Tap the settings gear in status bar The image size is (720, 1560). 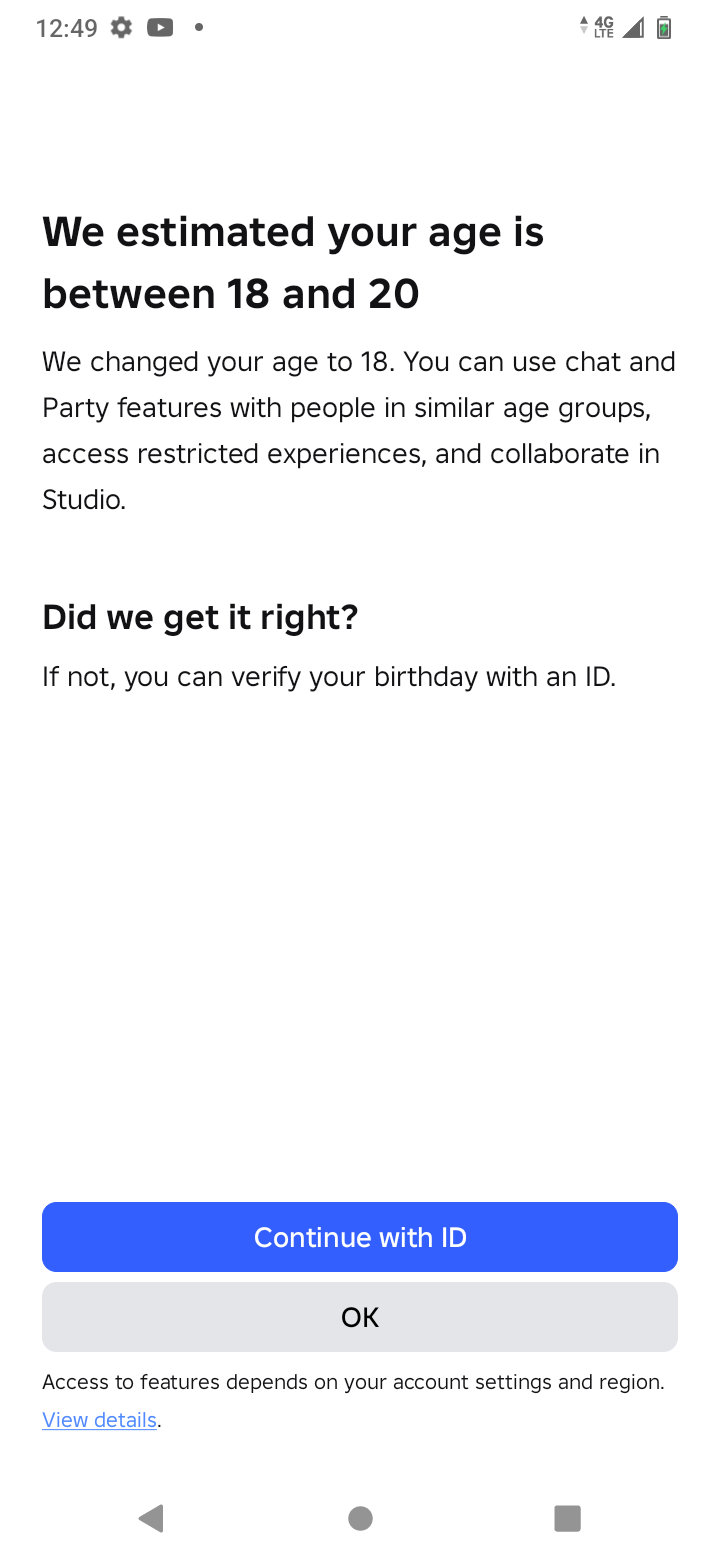[121, 28]
